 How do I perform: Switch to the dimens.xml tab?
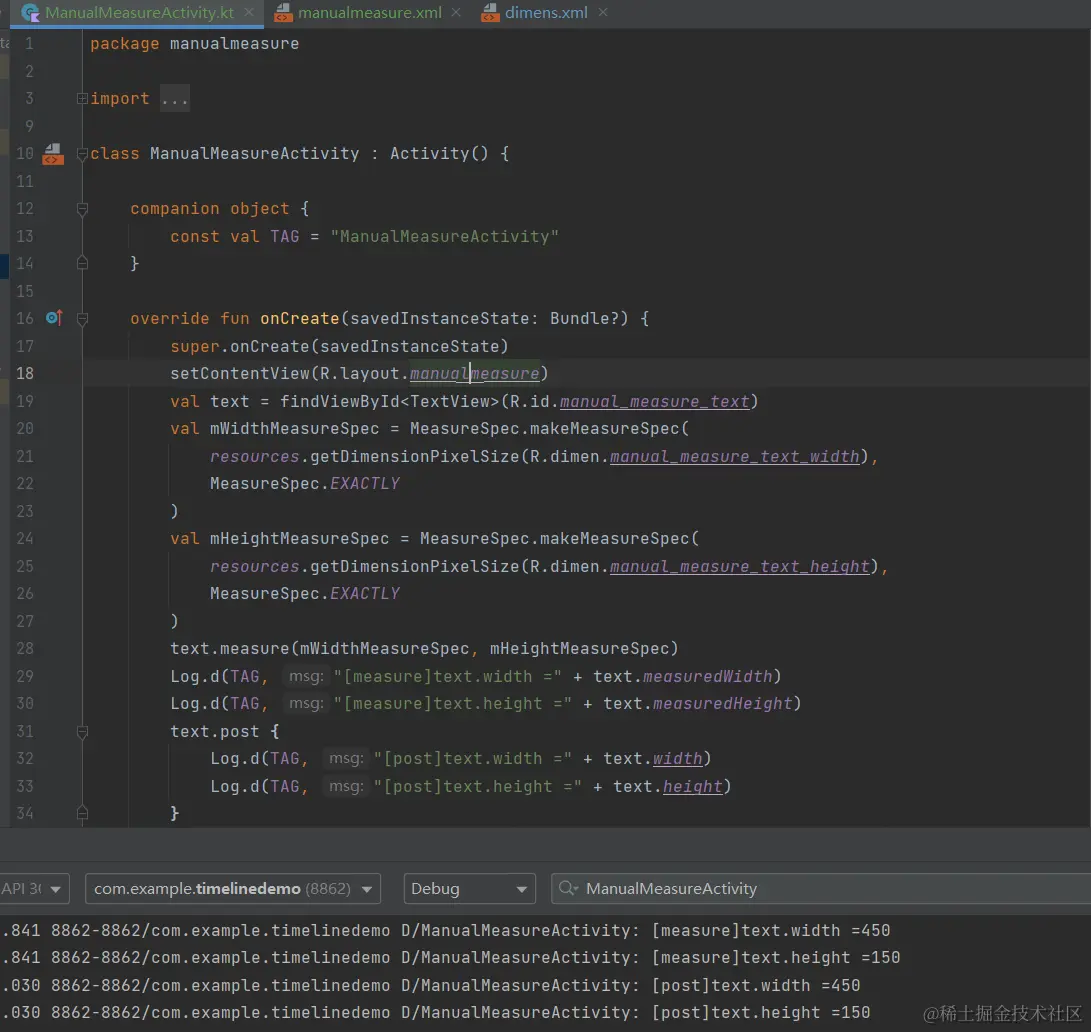(x=546, y=13)
